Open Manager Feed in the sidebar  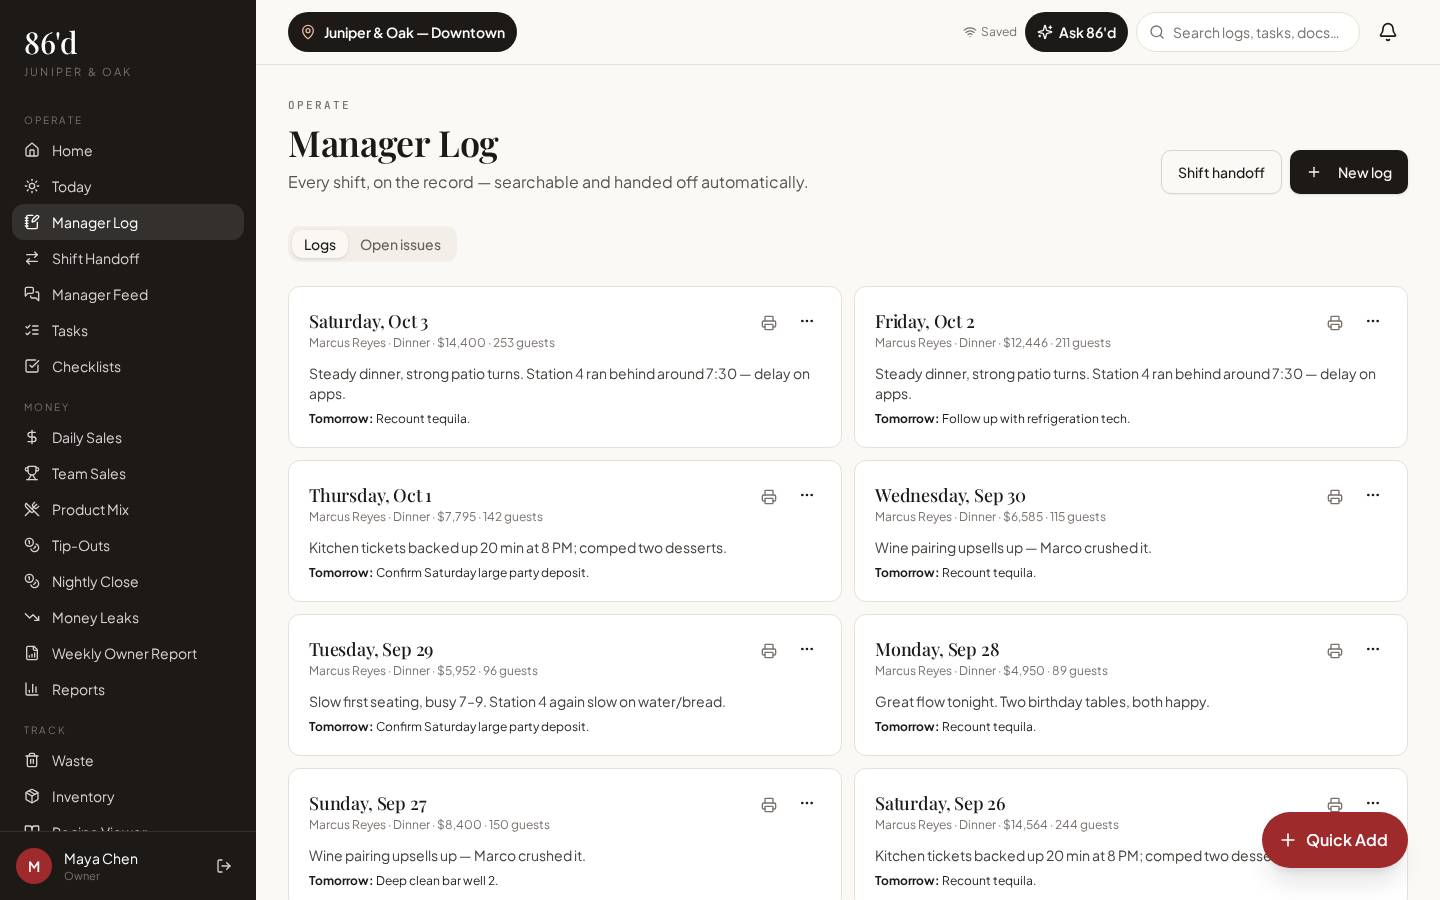[x=128, y=294]
